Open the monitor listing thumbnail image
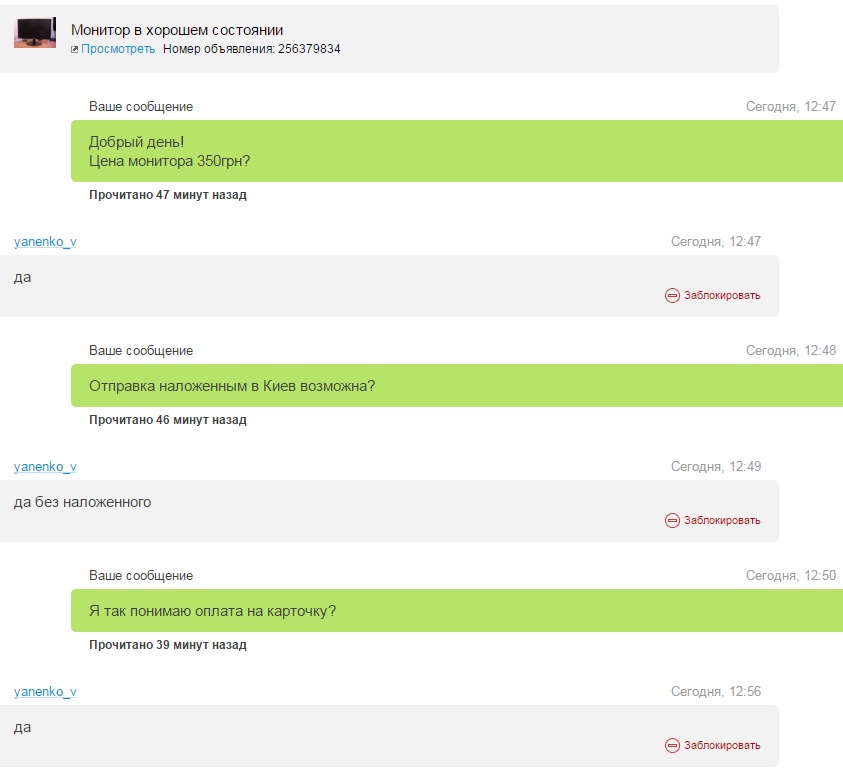Image resolution: width=843 pixels, height=769 pixels. point(35,32)
